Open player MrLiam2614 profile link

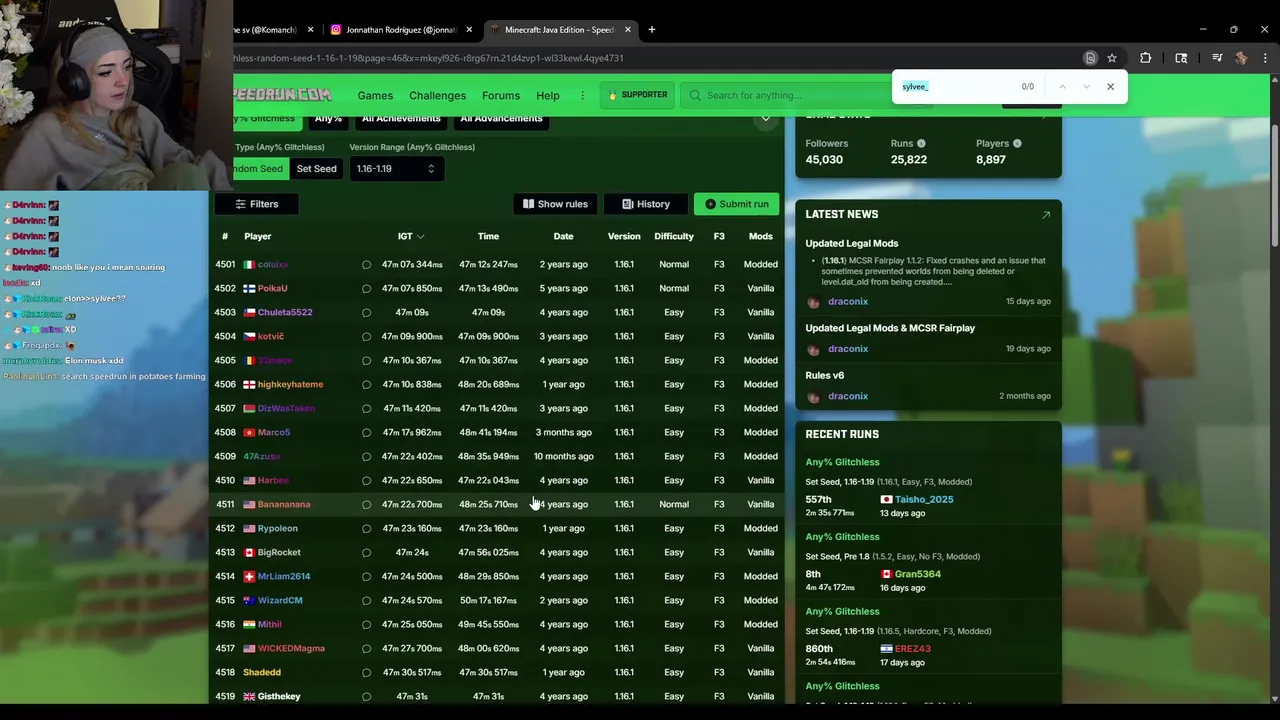tap(284, 577)
